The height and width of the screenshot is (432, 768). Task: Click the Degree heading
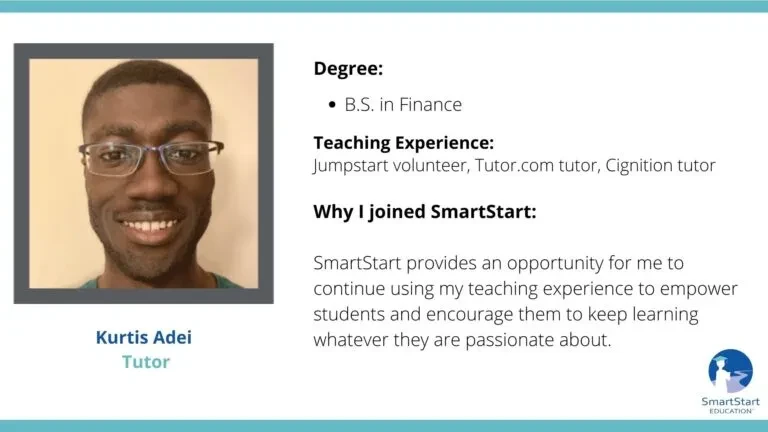(x=348, y=69)
